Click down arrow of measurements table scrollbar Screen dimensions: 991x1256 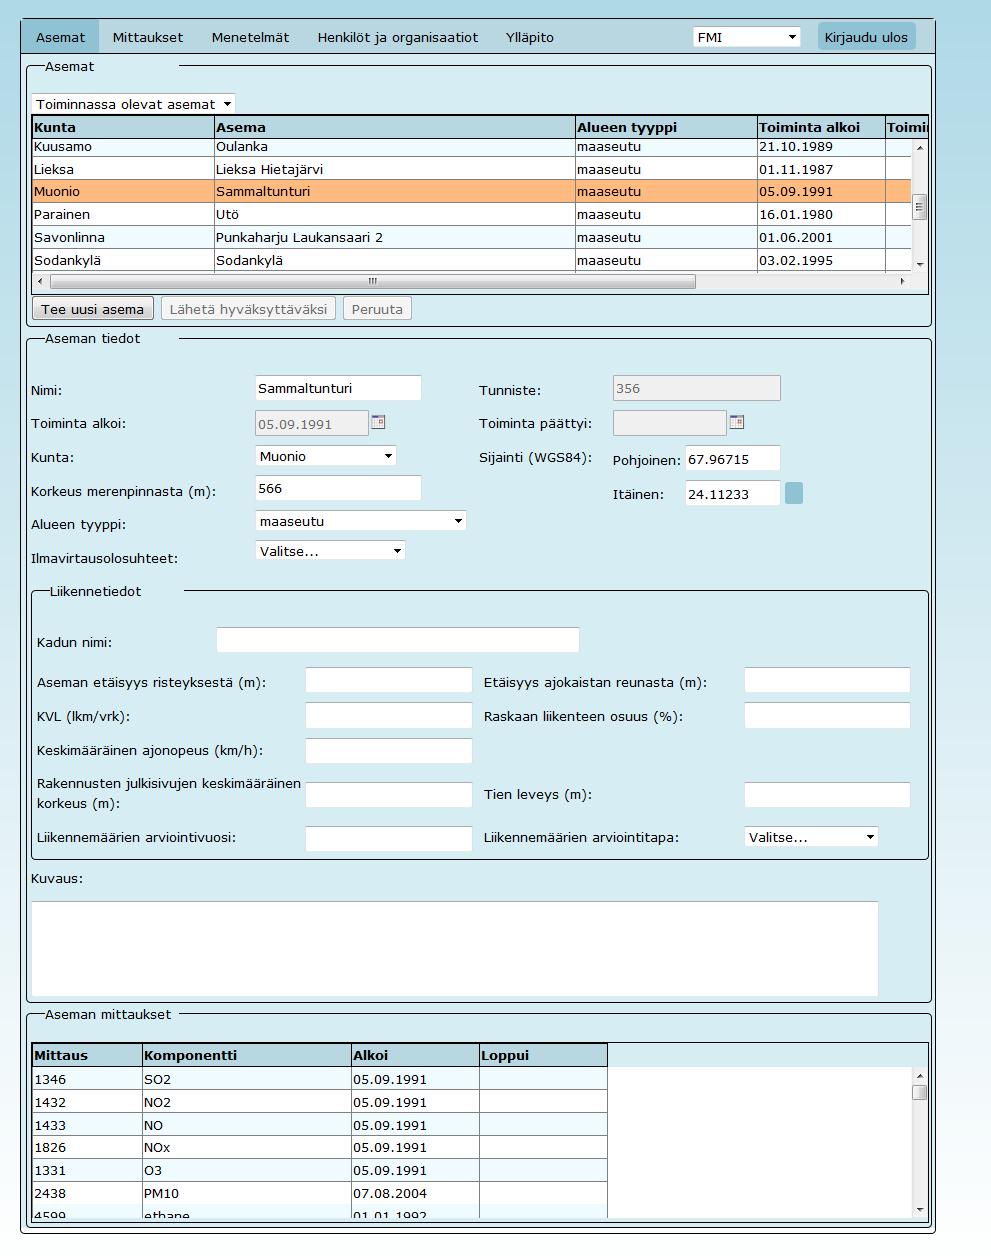click(920, 1210)
